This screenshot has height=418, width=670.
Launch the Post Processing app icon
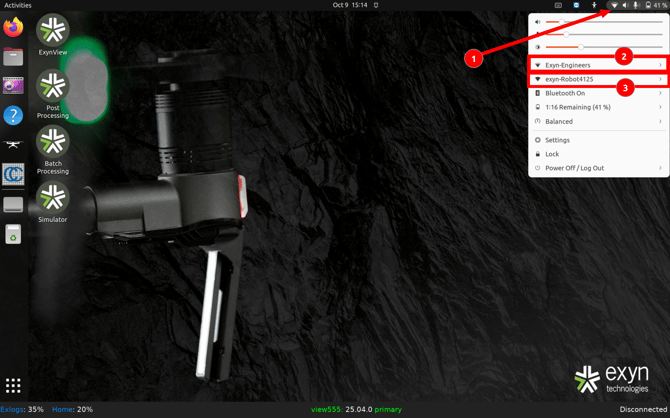[x=52, y=88]
